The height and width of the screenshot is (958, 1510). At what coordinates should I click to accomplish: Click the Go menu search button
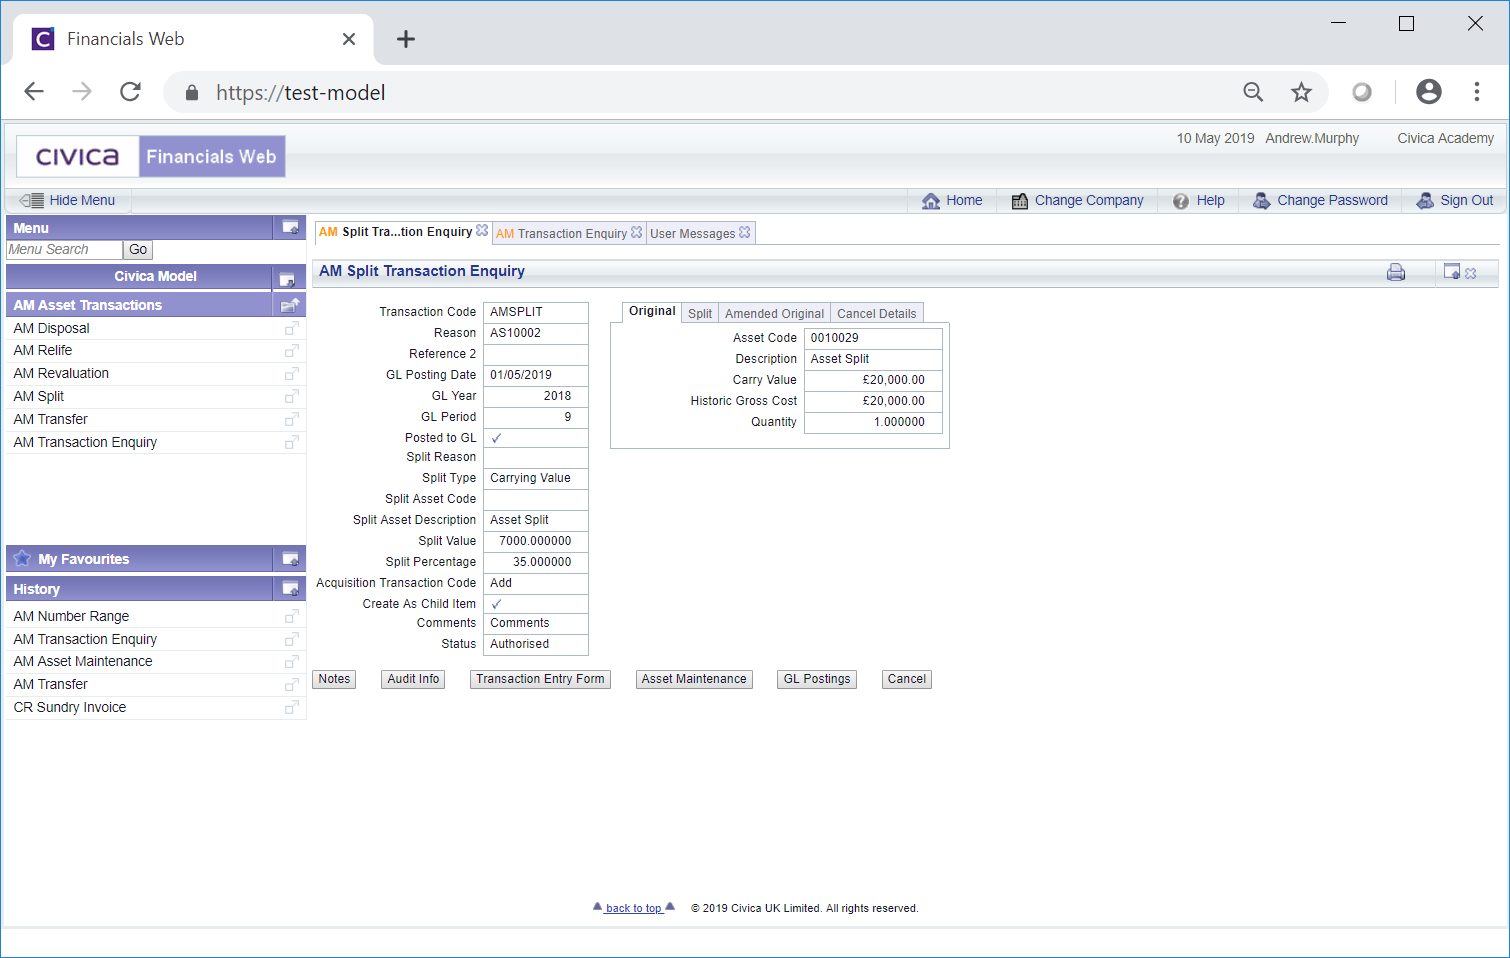click(x=138, y=250)
